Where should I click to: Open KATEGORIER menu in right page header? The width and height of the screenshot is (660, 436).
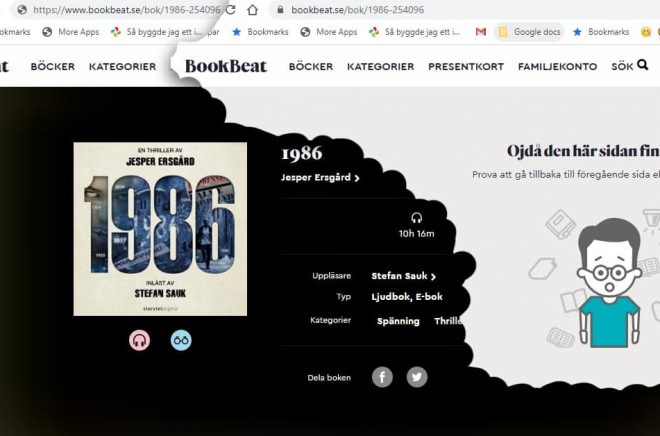pos(381,66)
